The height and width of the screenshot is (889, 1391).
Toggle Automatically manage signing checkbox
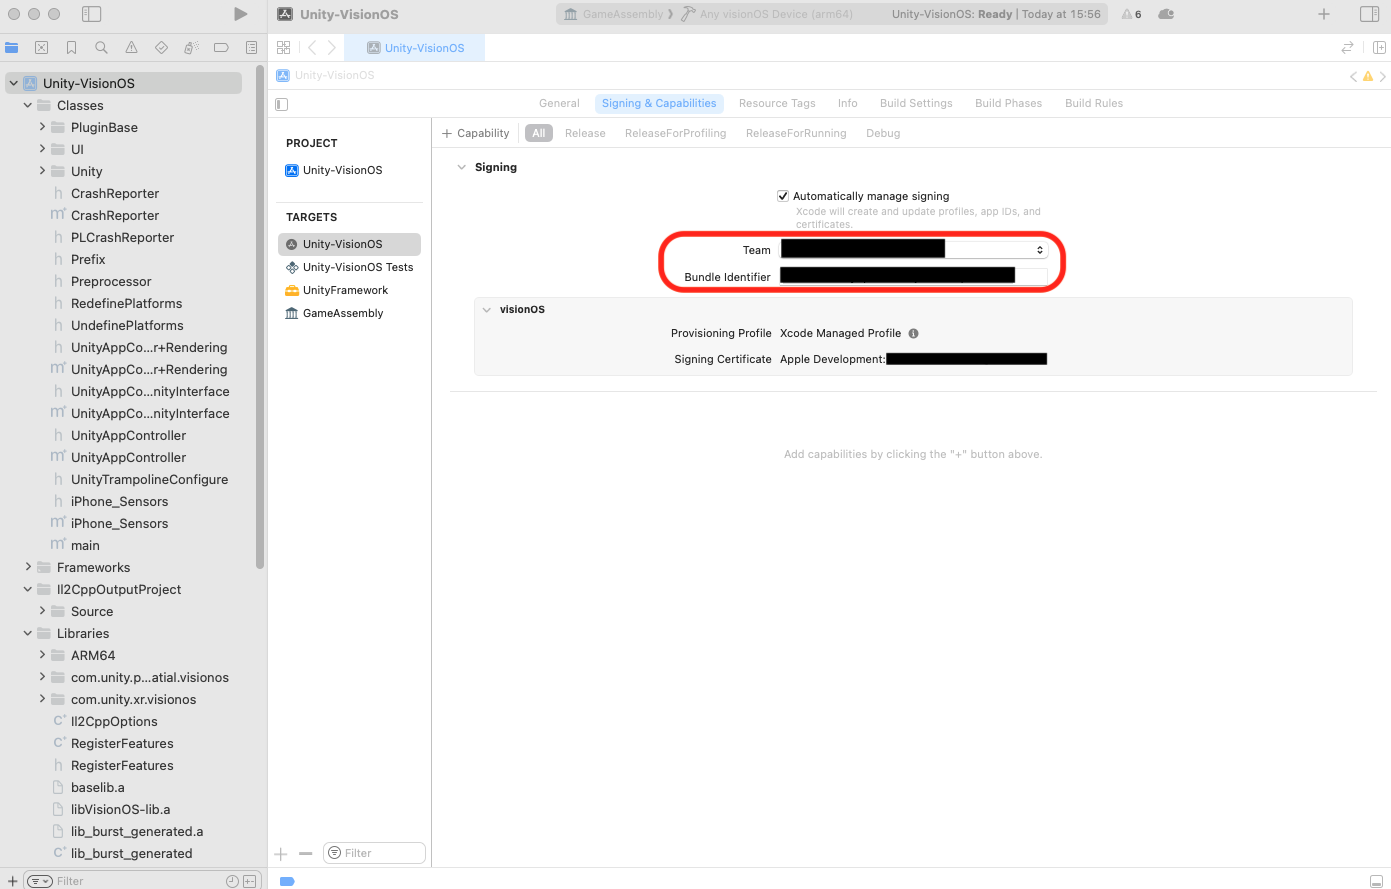pyautogui.click(x=783, y=195)
